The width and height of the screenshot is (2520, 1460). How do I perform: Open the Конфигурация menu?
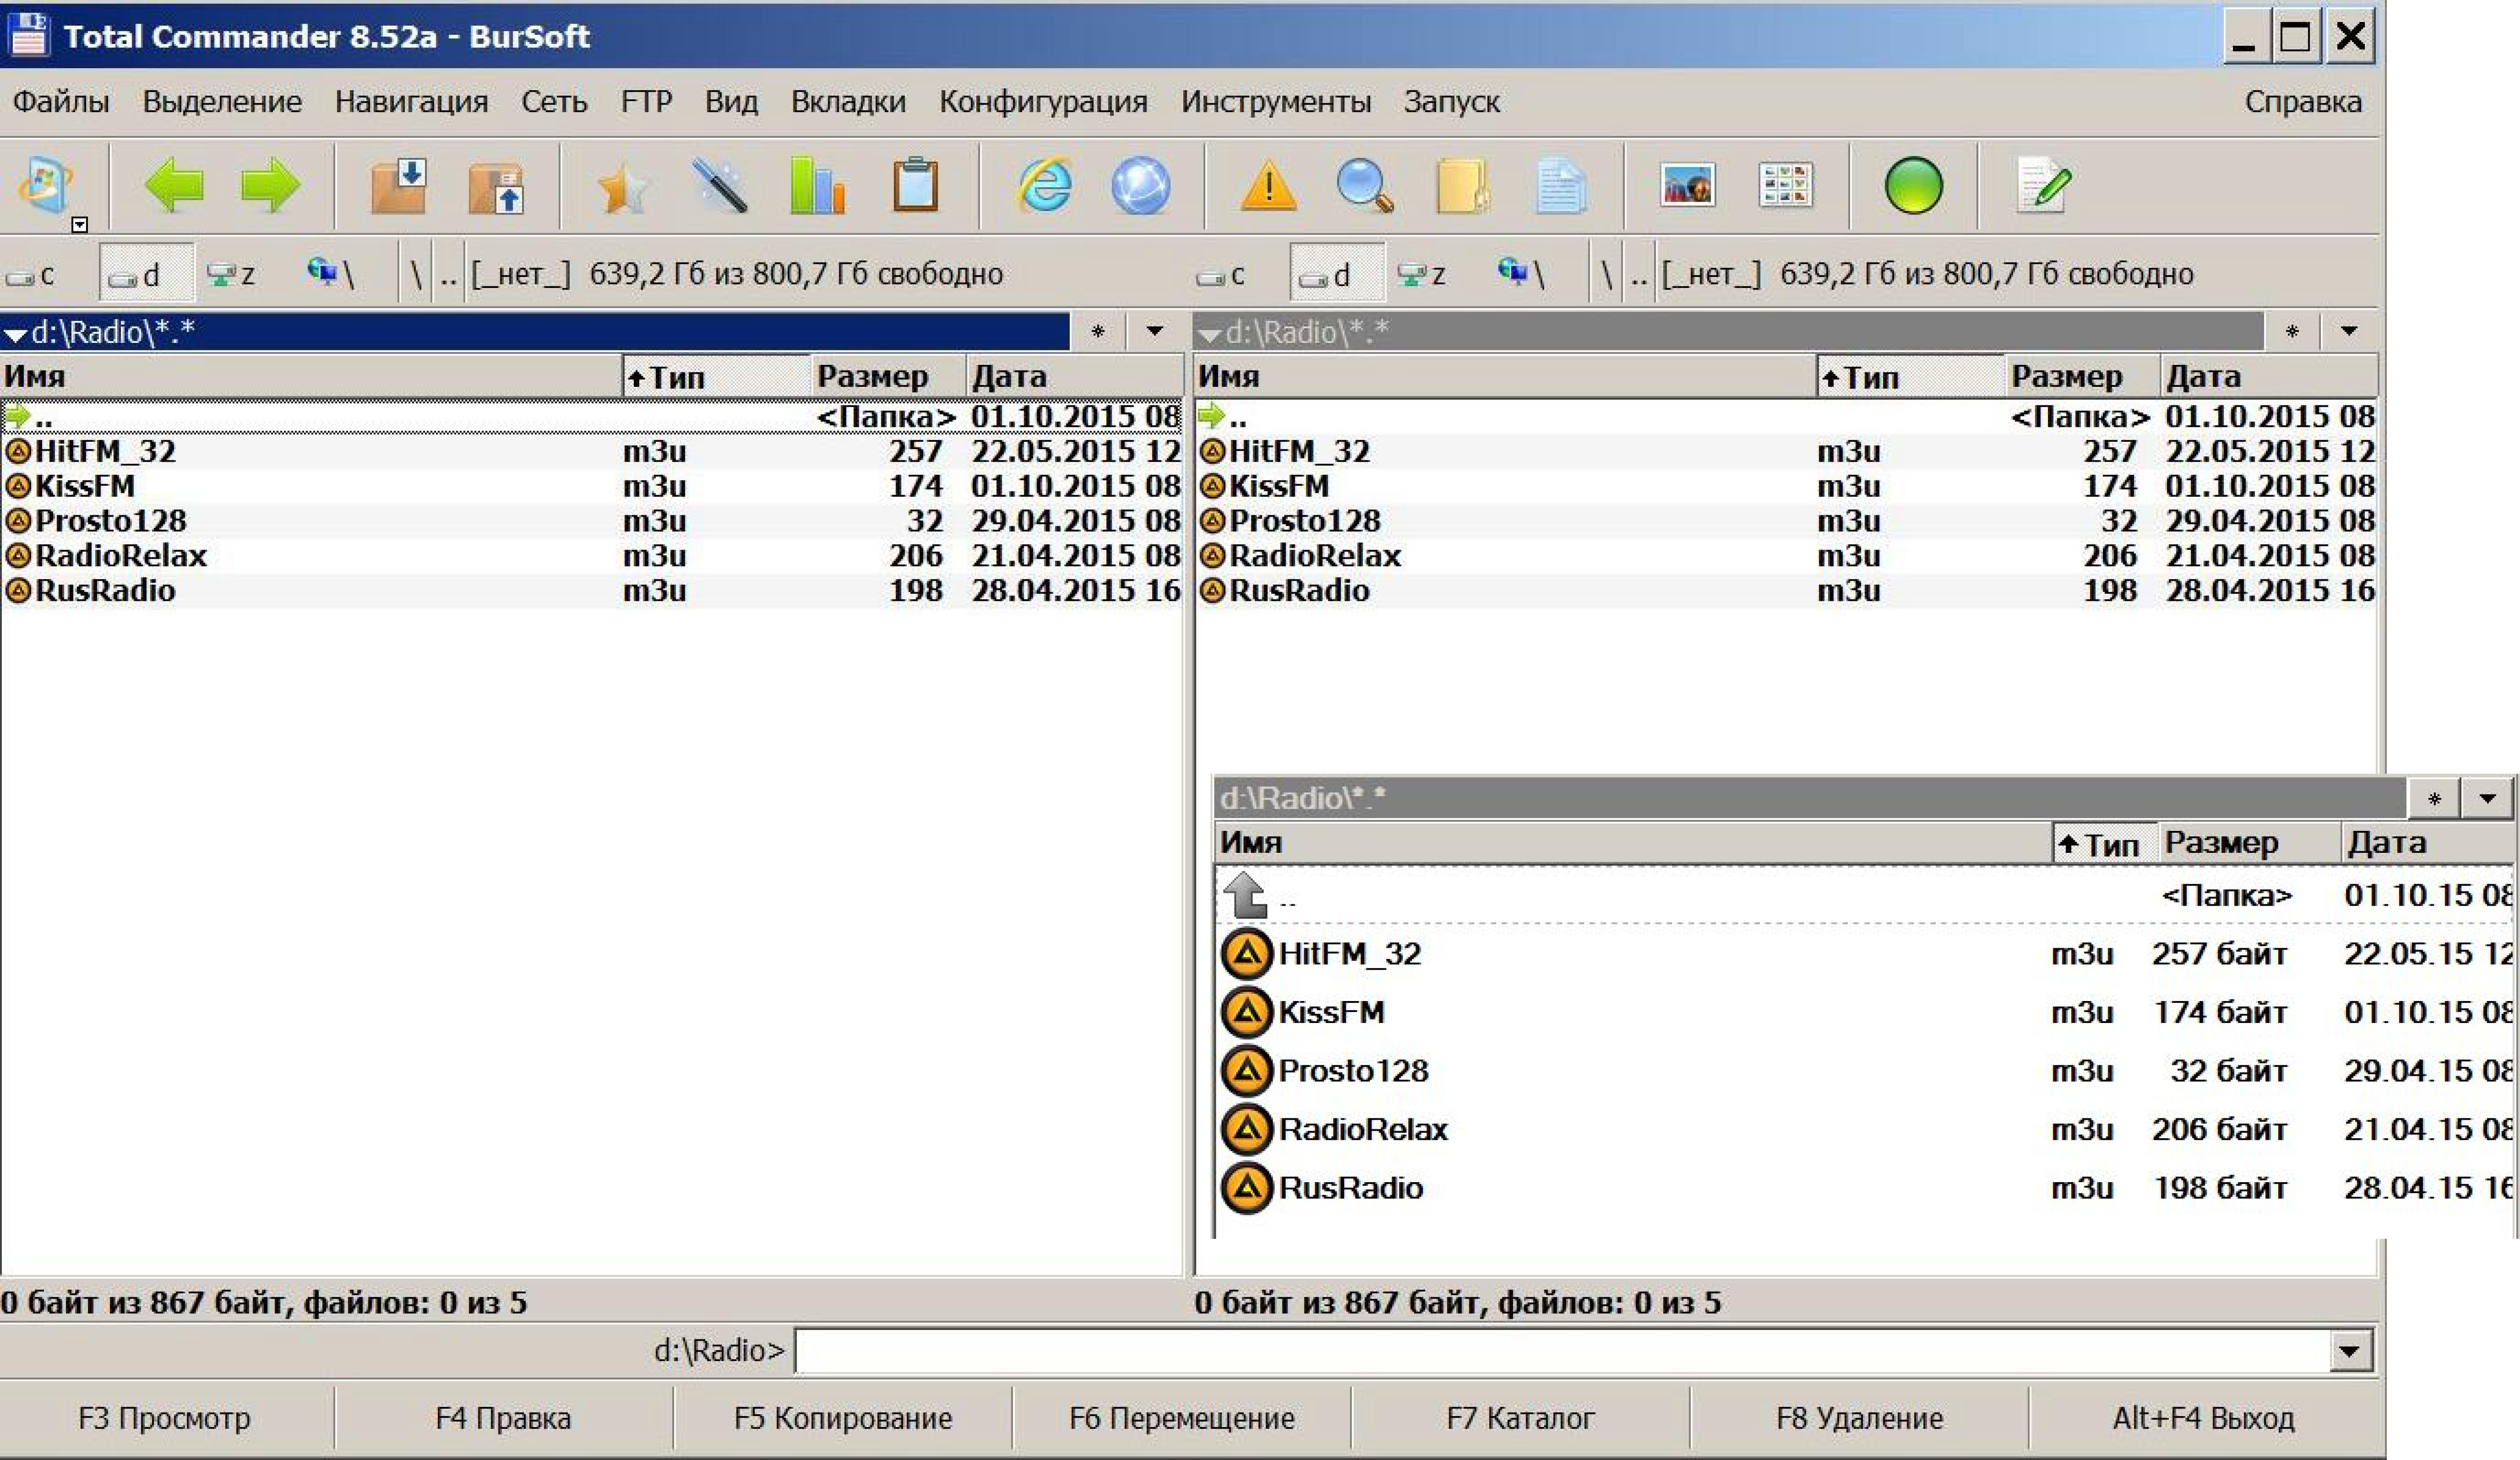click(1043, 102)
